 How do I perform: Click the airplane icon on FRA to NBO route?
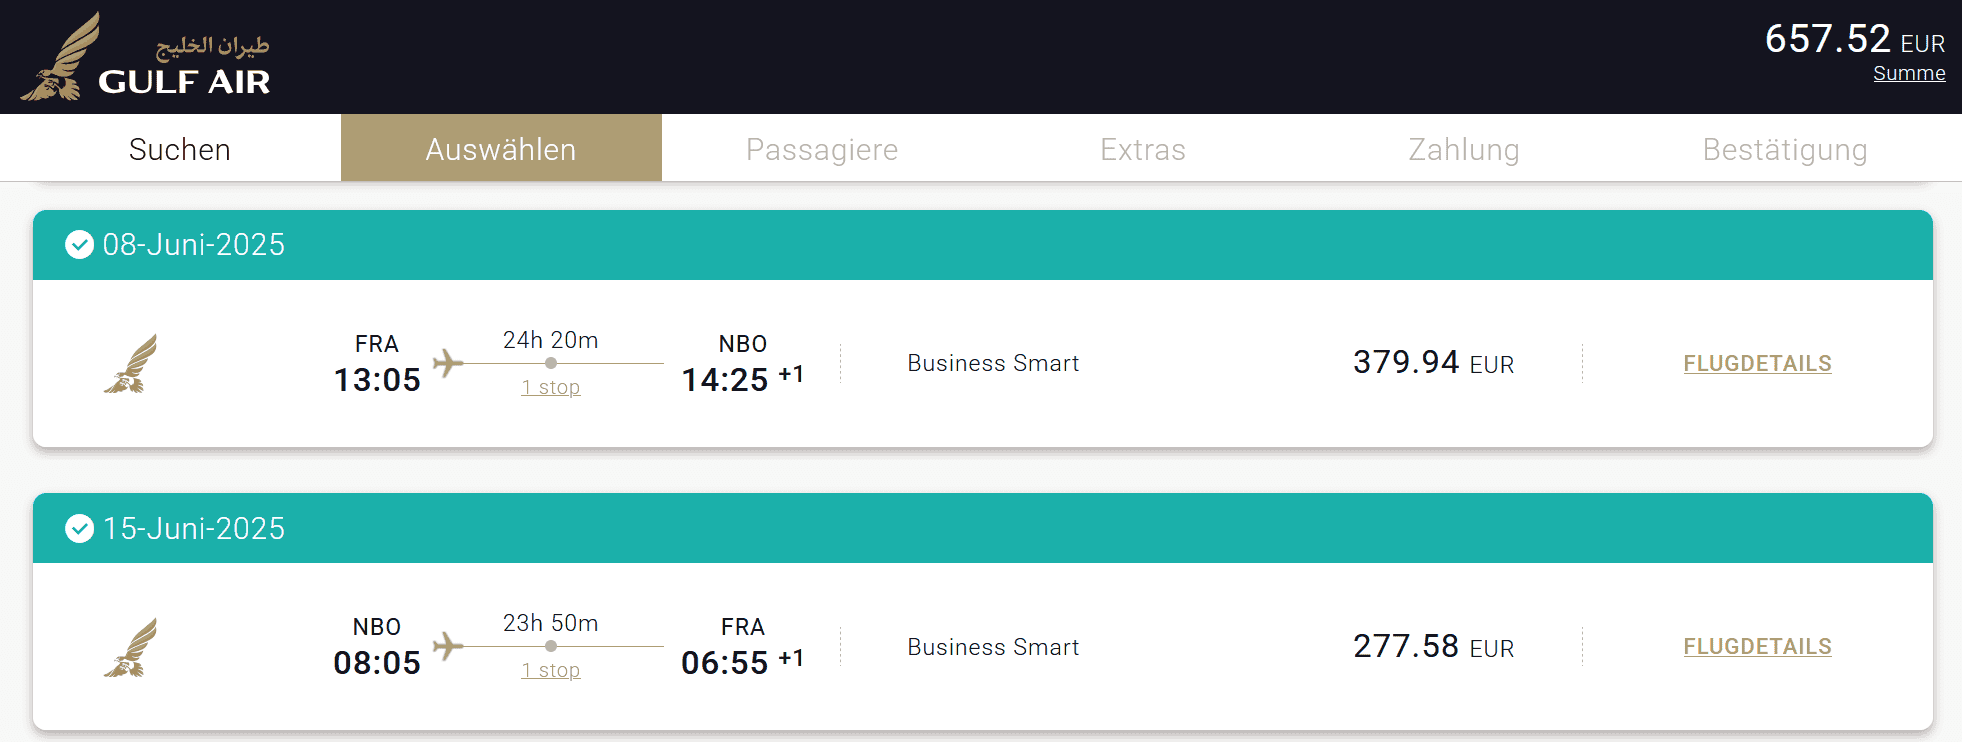448,362
